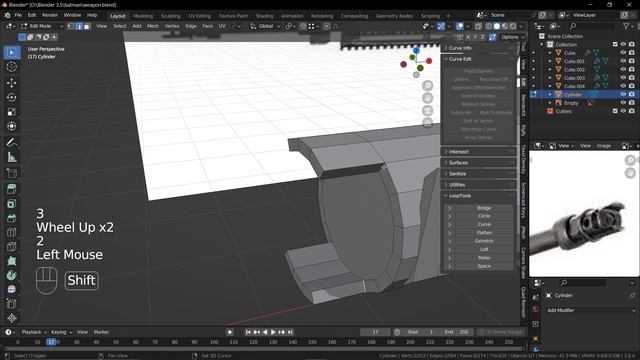Pick the Annotate tool
This screenshot has width=640, height=360.
(11, 142)
